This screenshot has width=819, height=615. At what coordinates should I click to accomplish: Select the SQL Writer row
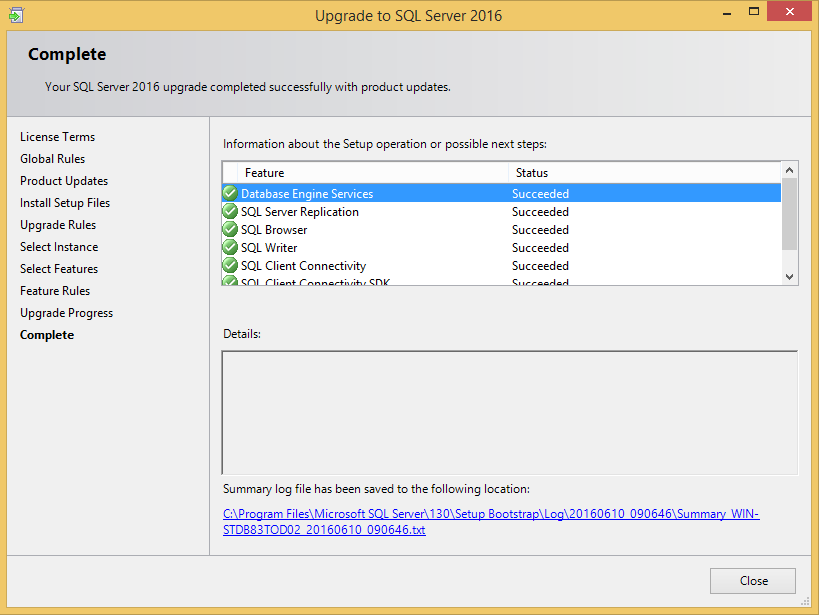[501, 248]
